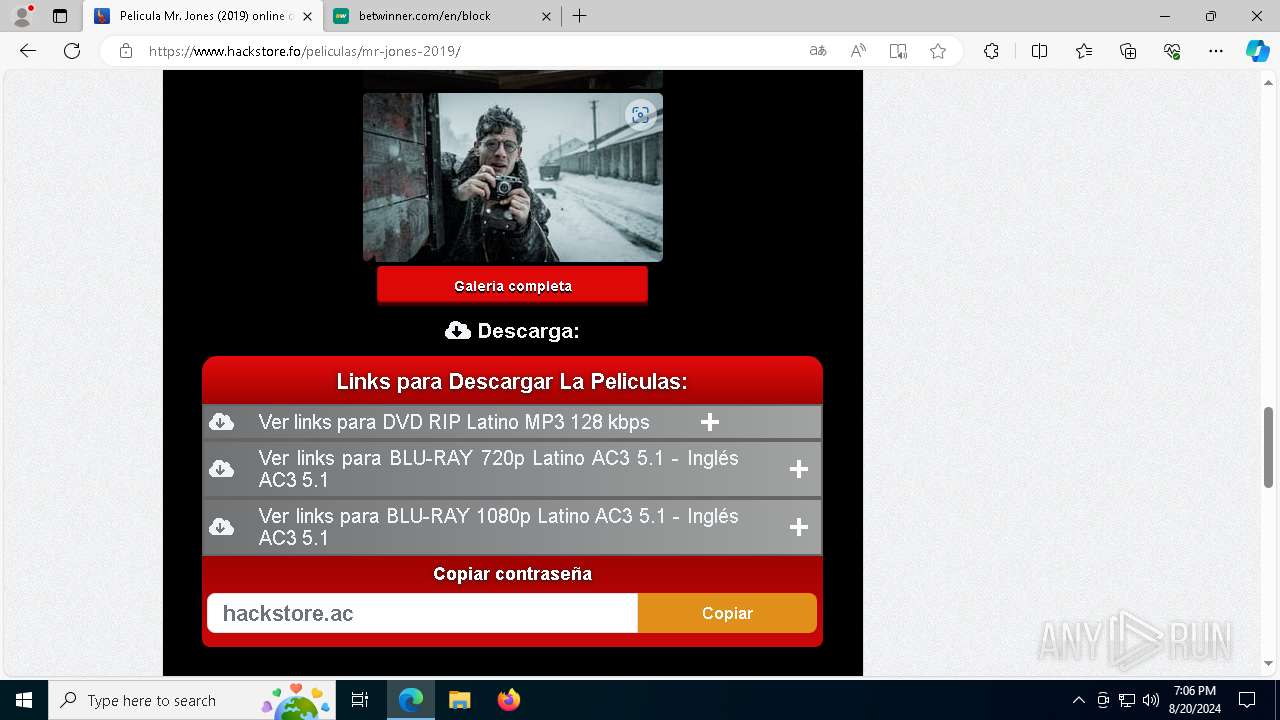Image resolution: width=1280 pixels, height=720 pixels.
Task: Open the Extensions puzzle icon
Action: [x=991, y=51]
